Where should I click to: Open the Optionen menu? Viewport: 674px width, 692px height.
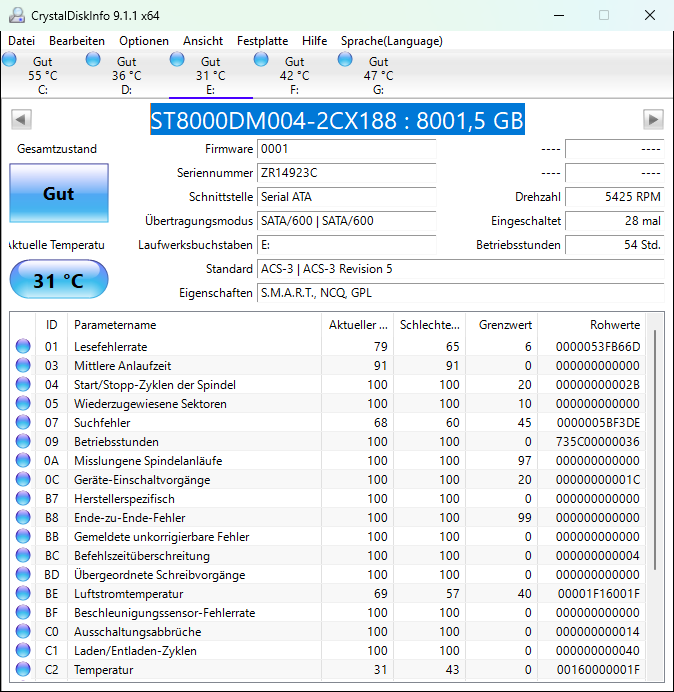[x=144, y=41]
